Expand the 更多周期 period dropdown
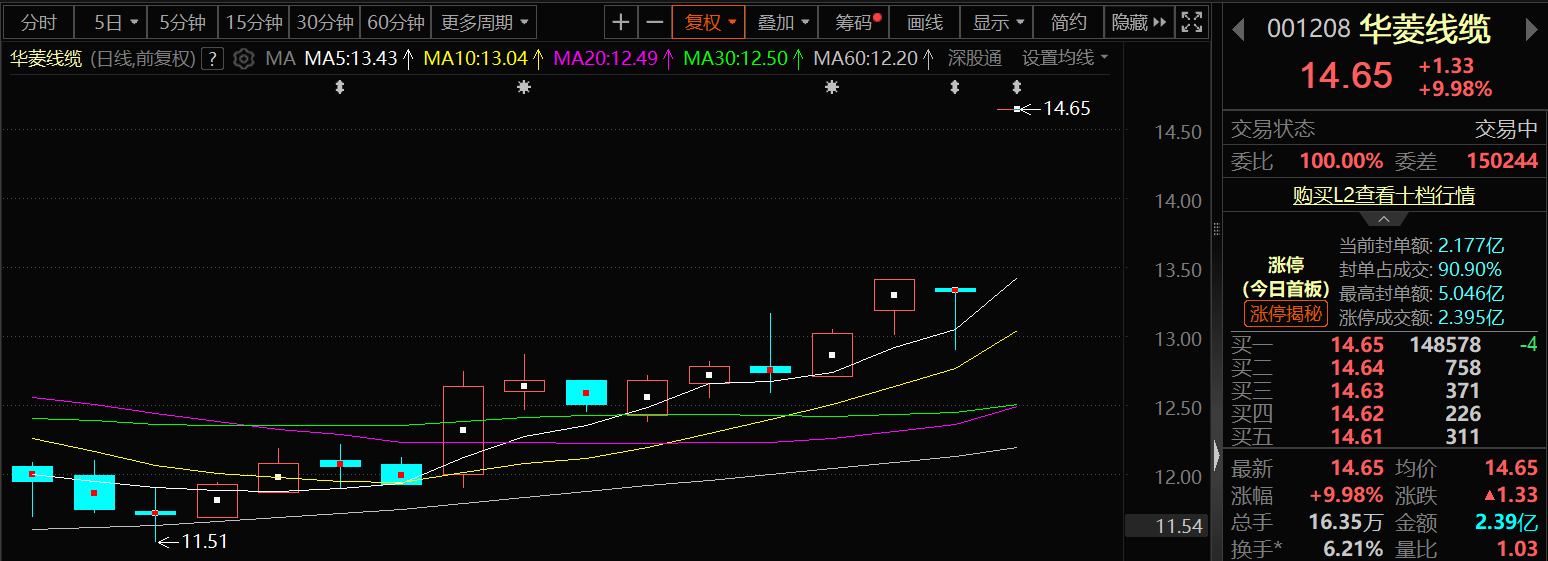 [483, 22]
